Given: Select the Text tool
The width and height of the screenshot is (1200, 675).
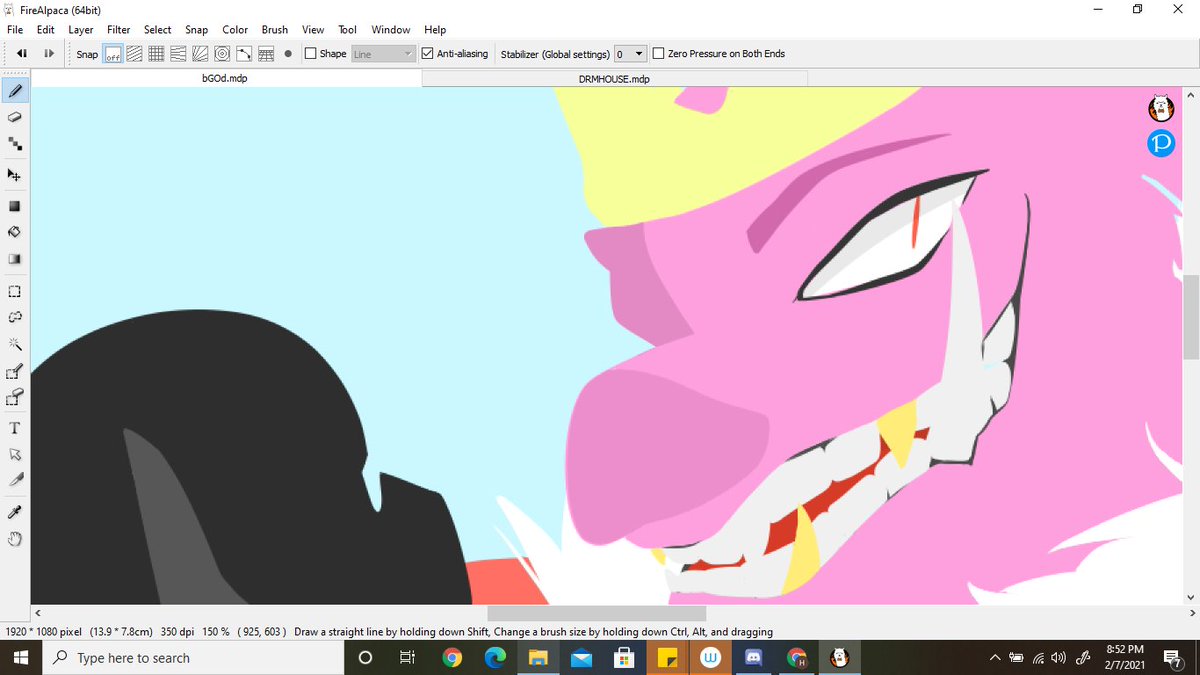Looking at the screenshot, I should pyautogui.click(x=15, y=428).
